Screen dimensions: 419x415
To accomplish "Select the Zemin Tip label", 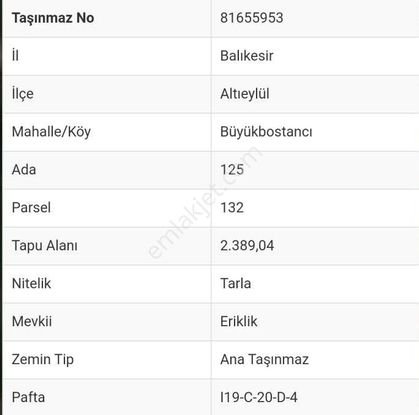I will (43, 360).
